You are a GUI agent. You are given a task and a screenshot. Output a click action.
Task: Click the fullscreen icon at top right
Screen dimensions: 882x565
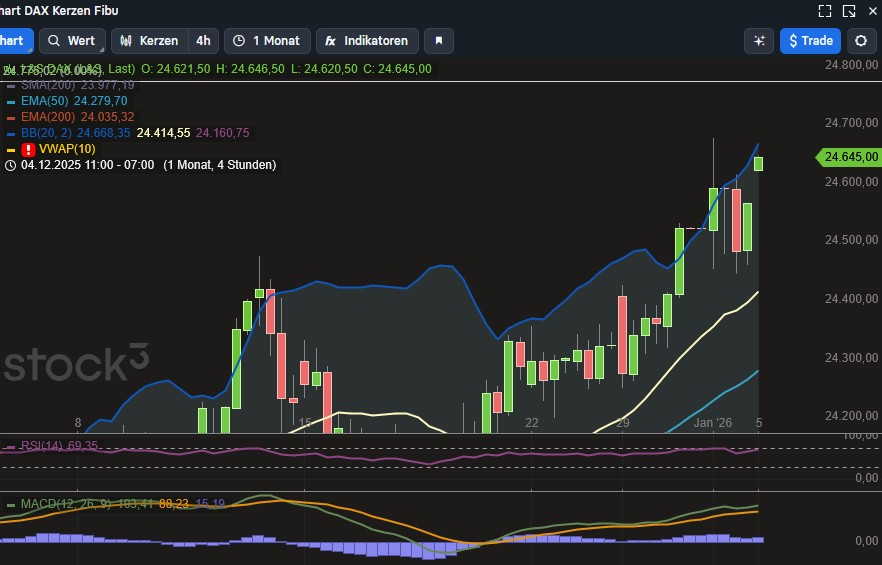pyautogui.click(x=825, y=11)
